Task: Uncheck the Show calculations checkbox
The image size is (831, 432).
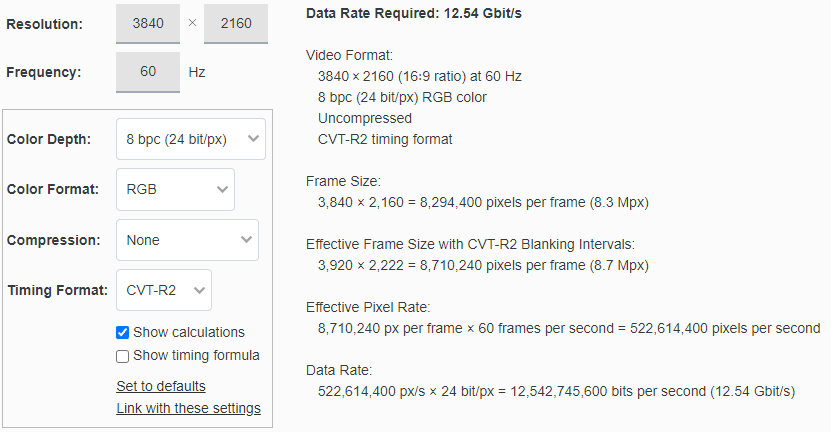Action: 123,332
